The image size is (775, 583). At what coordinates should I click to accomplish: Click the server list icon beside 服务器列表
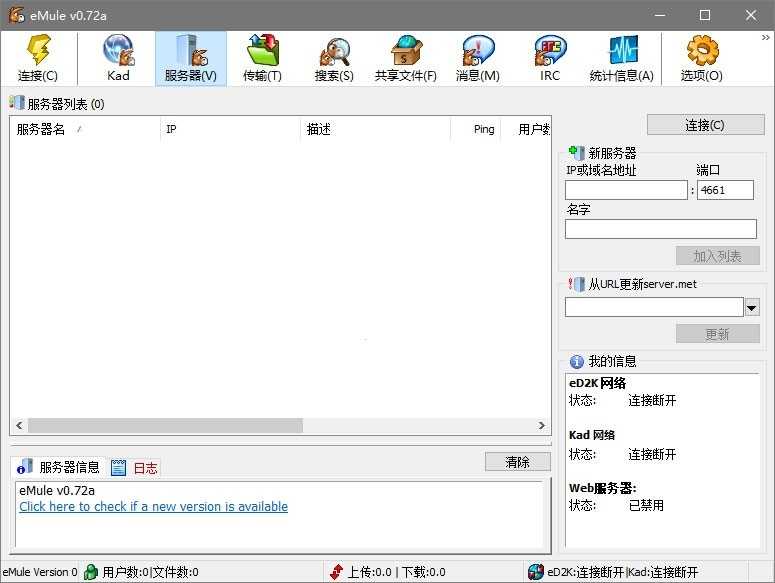click(17, 103)
